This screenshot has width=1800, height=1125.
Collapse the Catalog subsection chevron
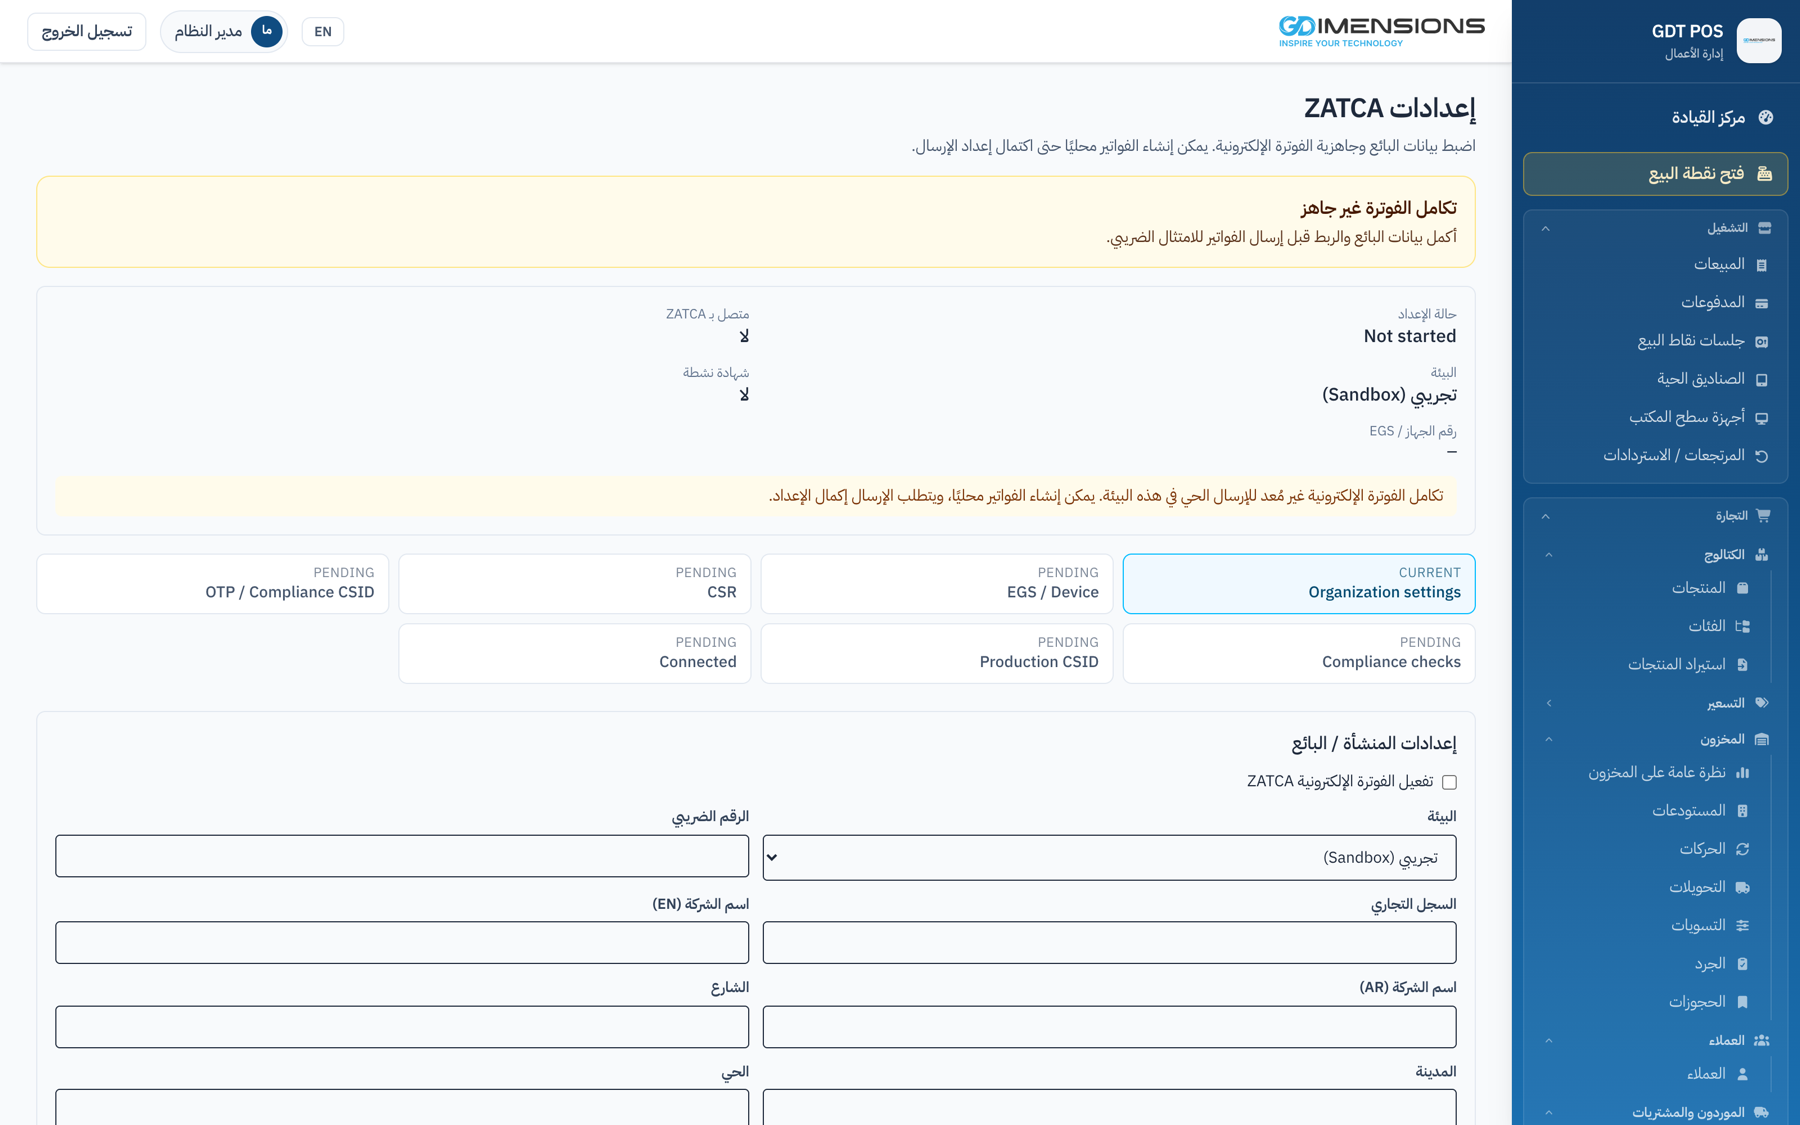[1549, 555]
